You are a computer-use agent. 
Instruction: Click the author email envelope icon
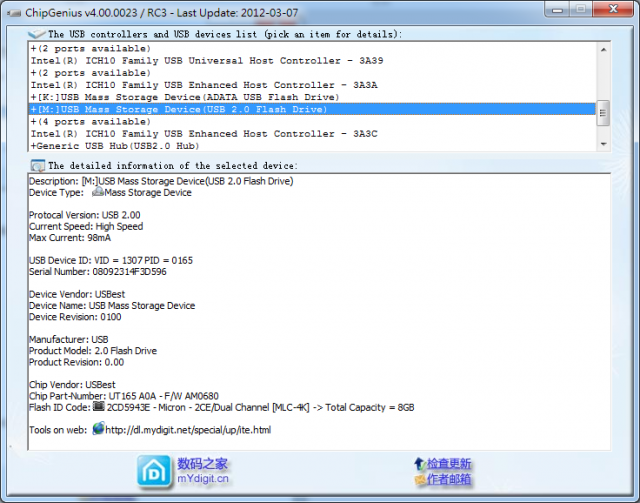point(420,479)
